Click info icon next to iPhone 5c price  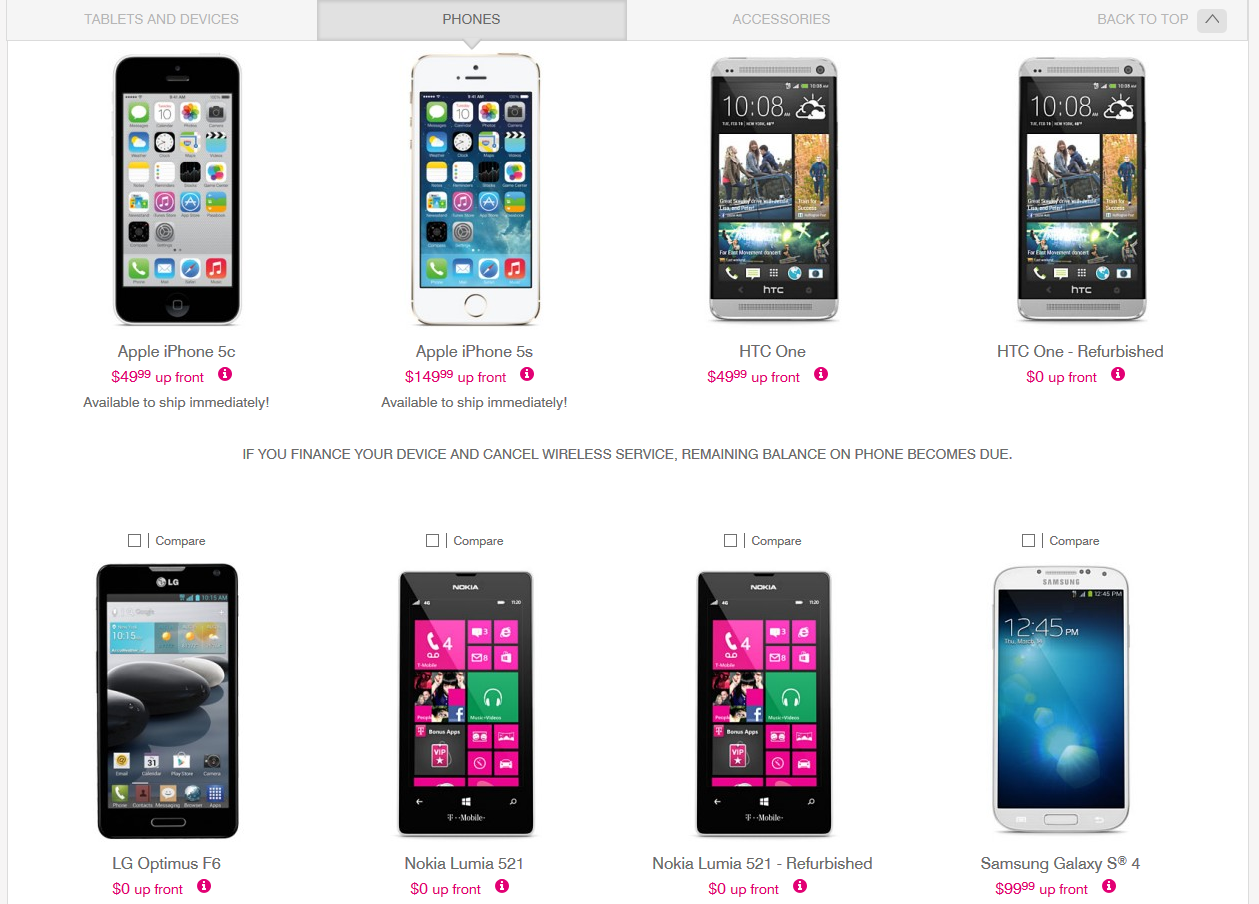pyautogui.click(x=225, y=374)
